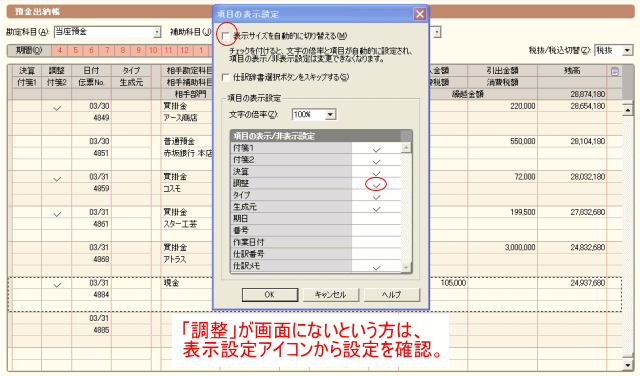Toggle 仕訳辞書選択ボタンをスキップする checkbox
The height and width of the screenshot is (376, 640).
pos(226,77)
